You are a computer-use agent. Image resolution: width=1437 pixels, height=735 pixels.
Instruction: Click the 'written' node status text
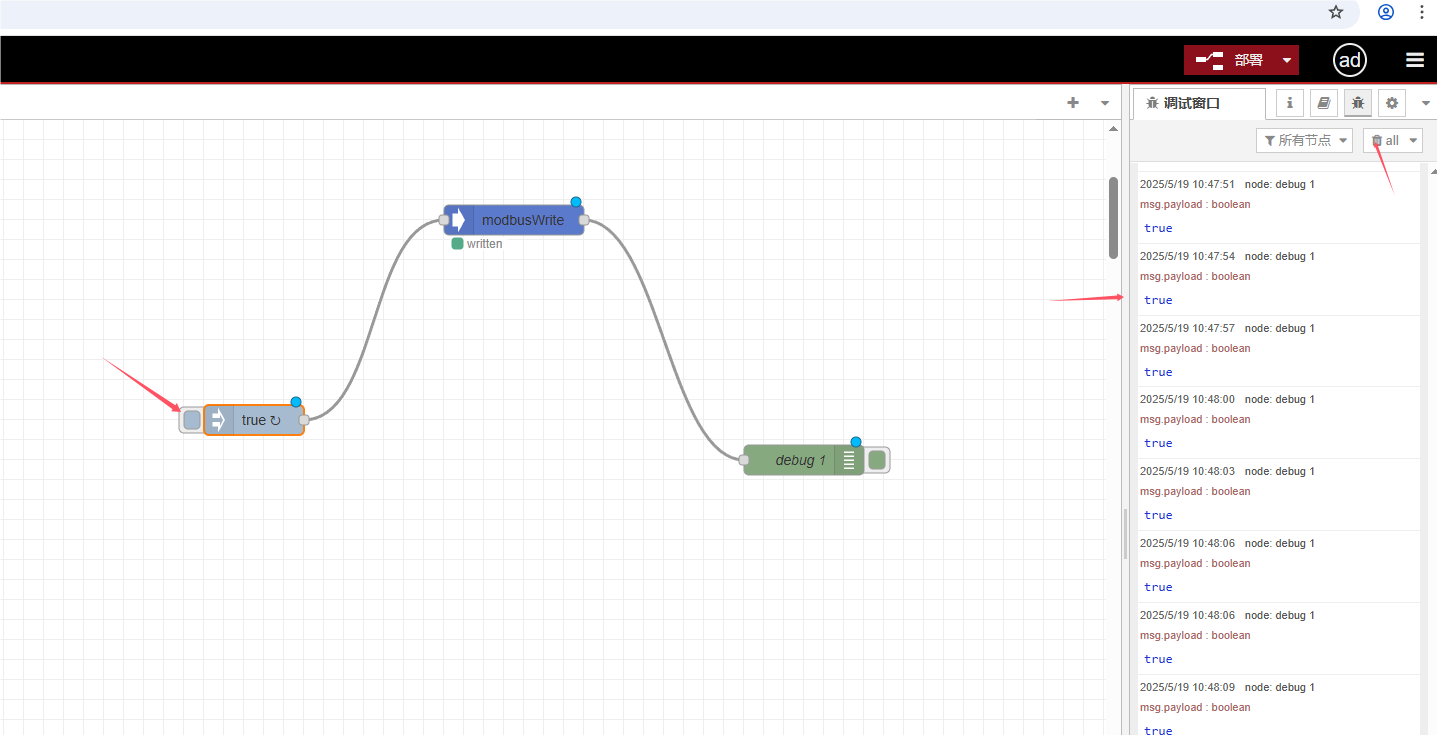(x=484, y=244)
